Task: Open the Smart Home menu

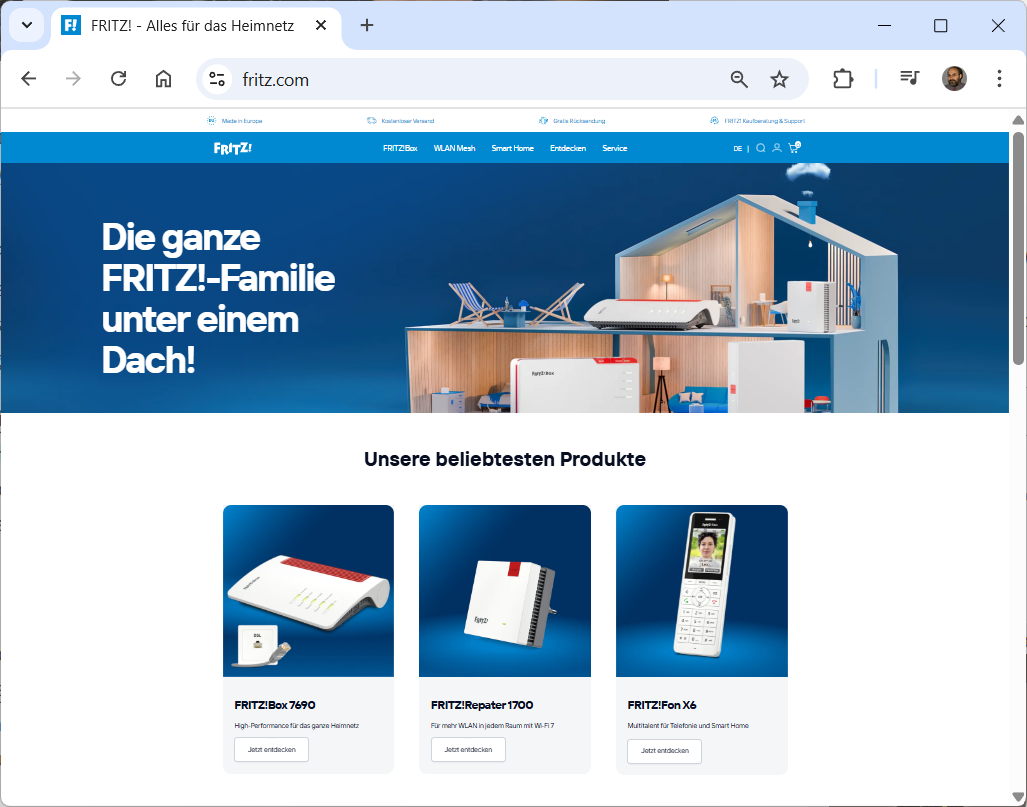Action: click(512, 148)
